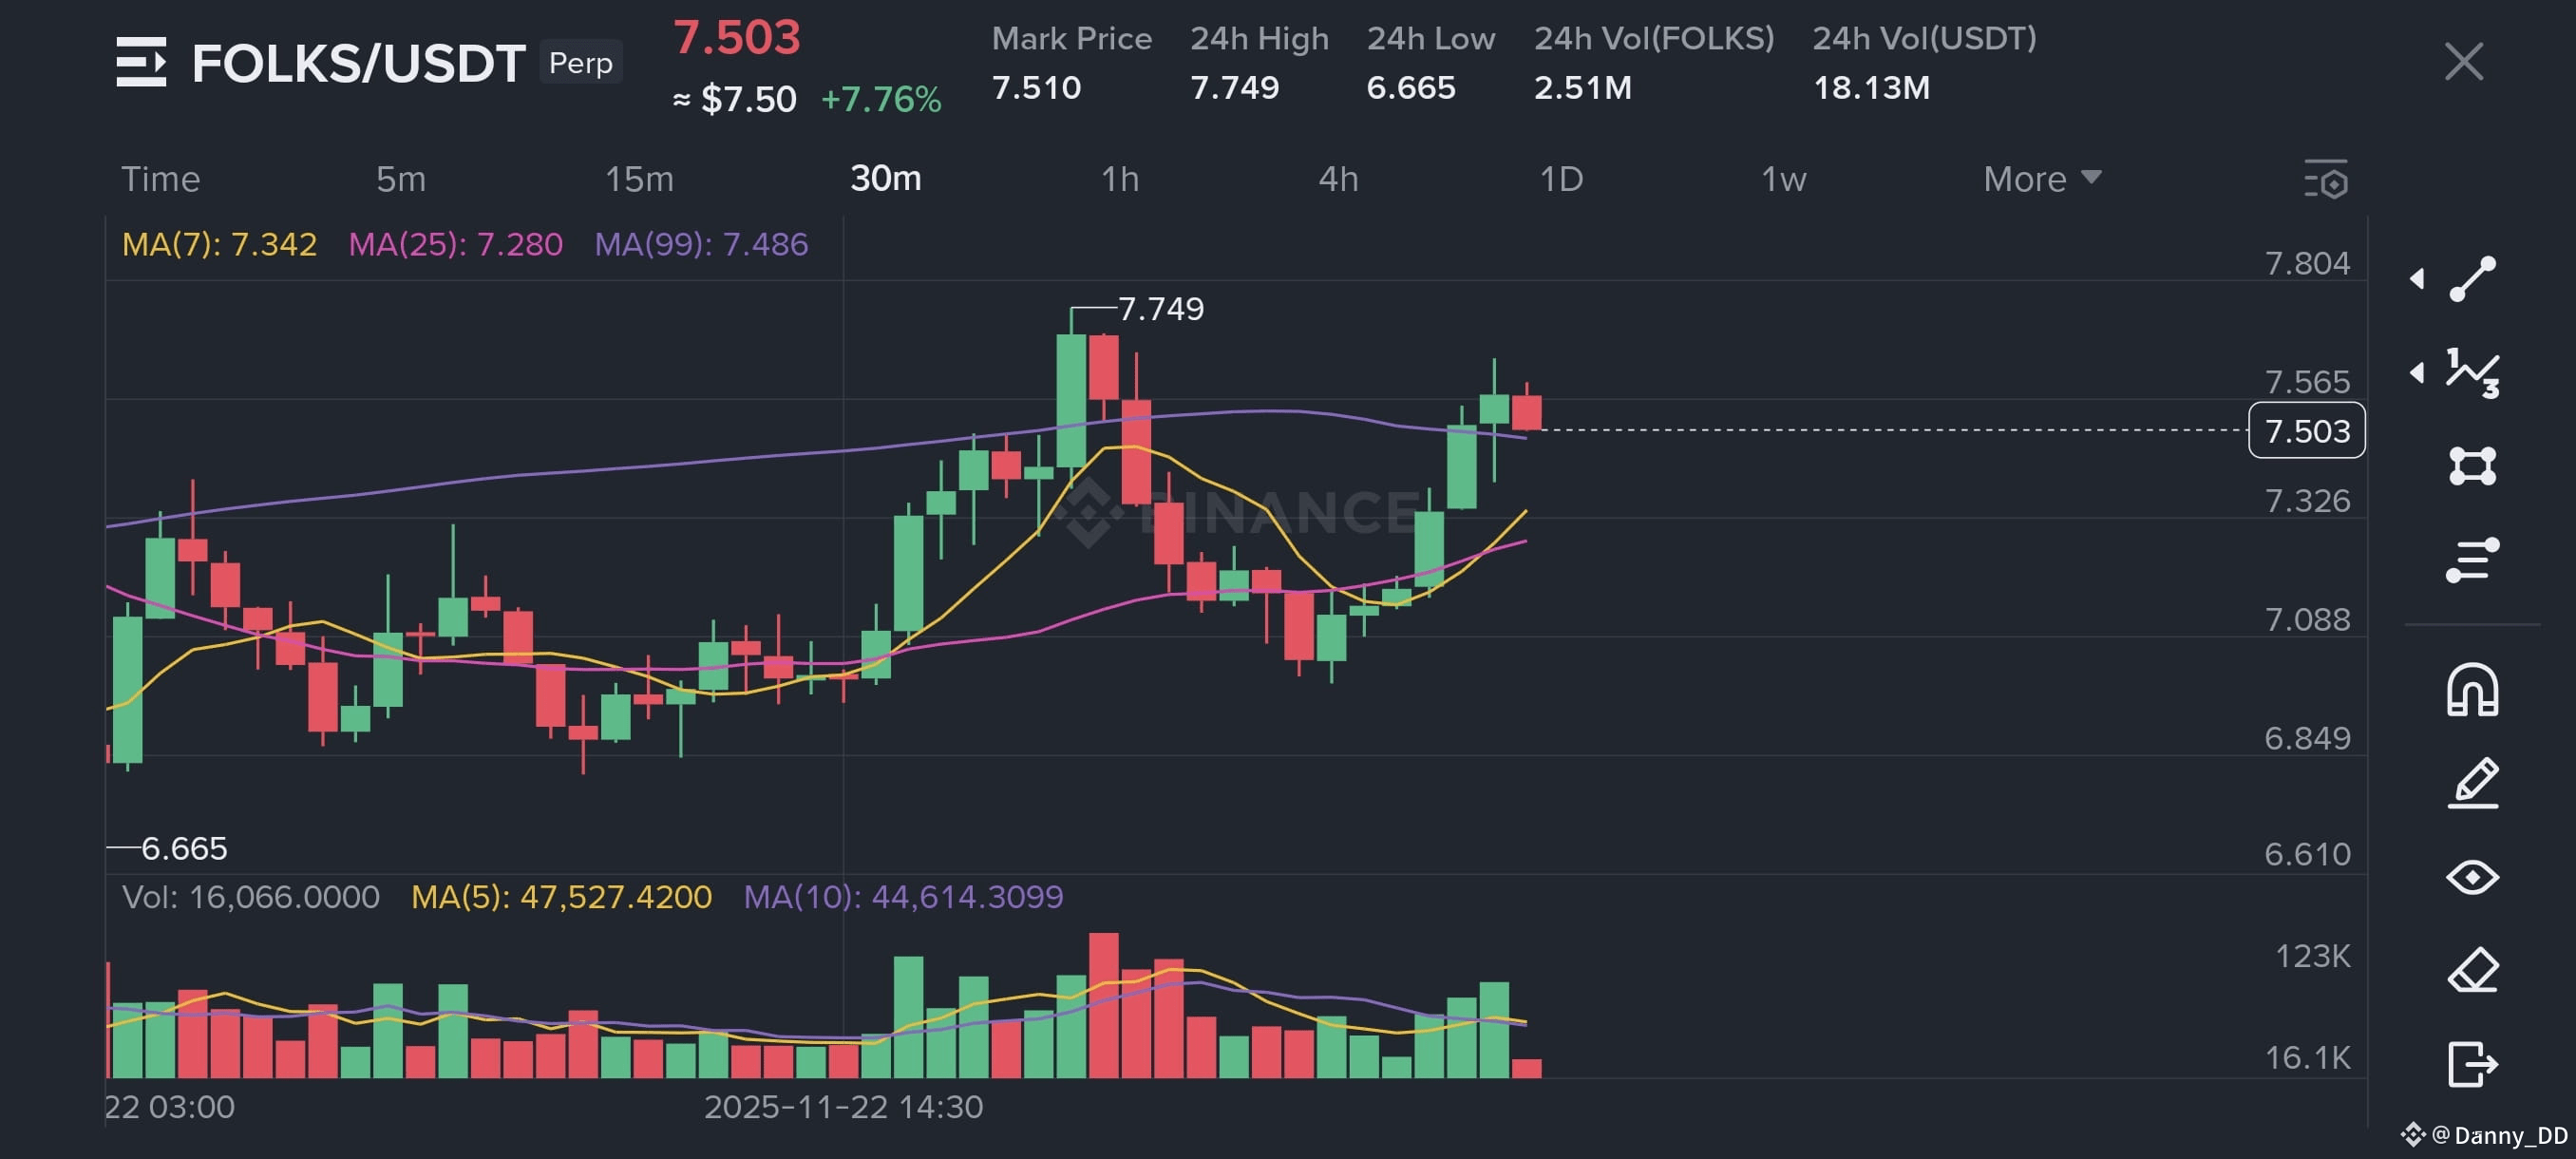Image resolution: width=2576 pixels, height=1159 pixels.
Task: Open the FOLKS/USDT pair selector
Action: click(x=358, y=63)
